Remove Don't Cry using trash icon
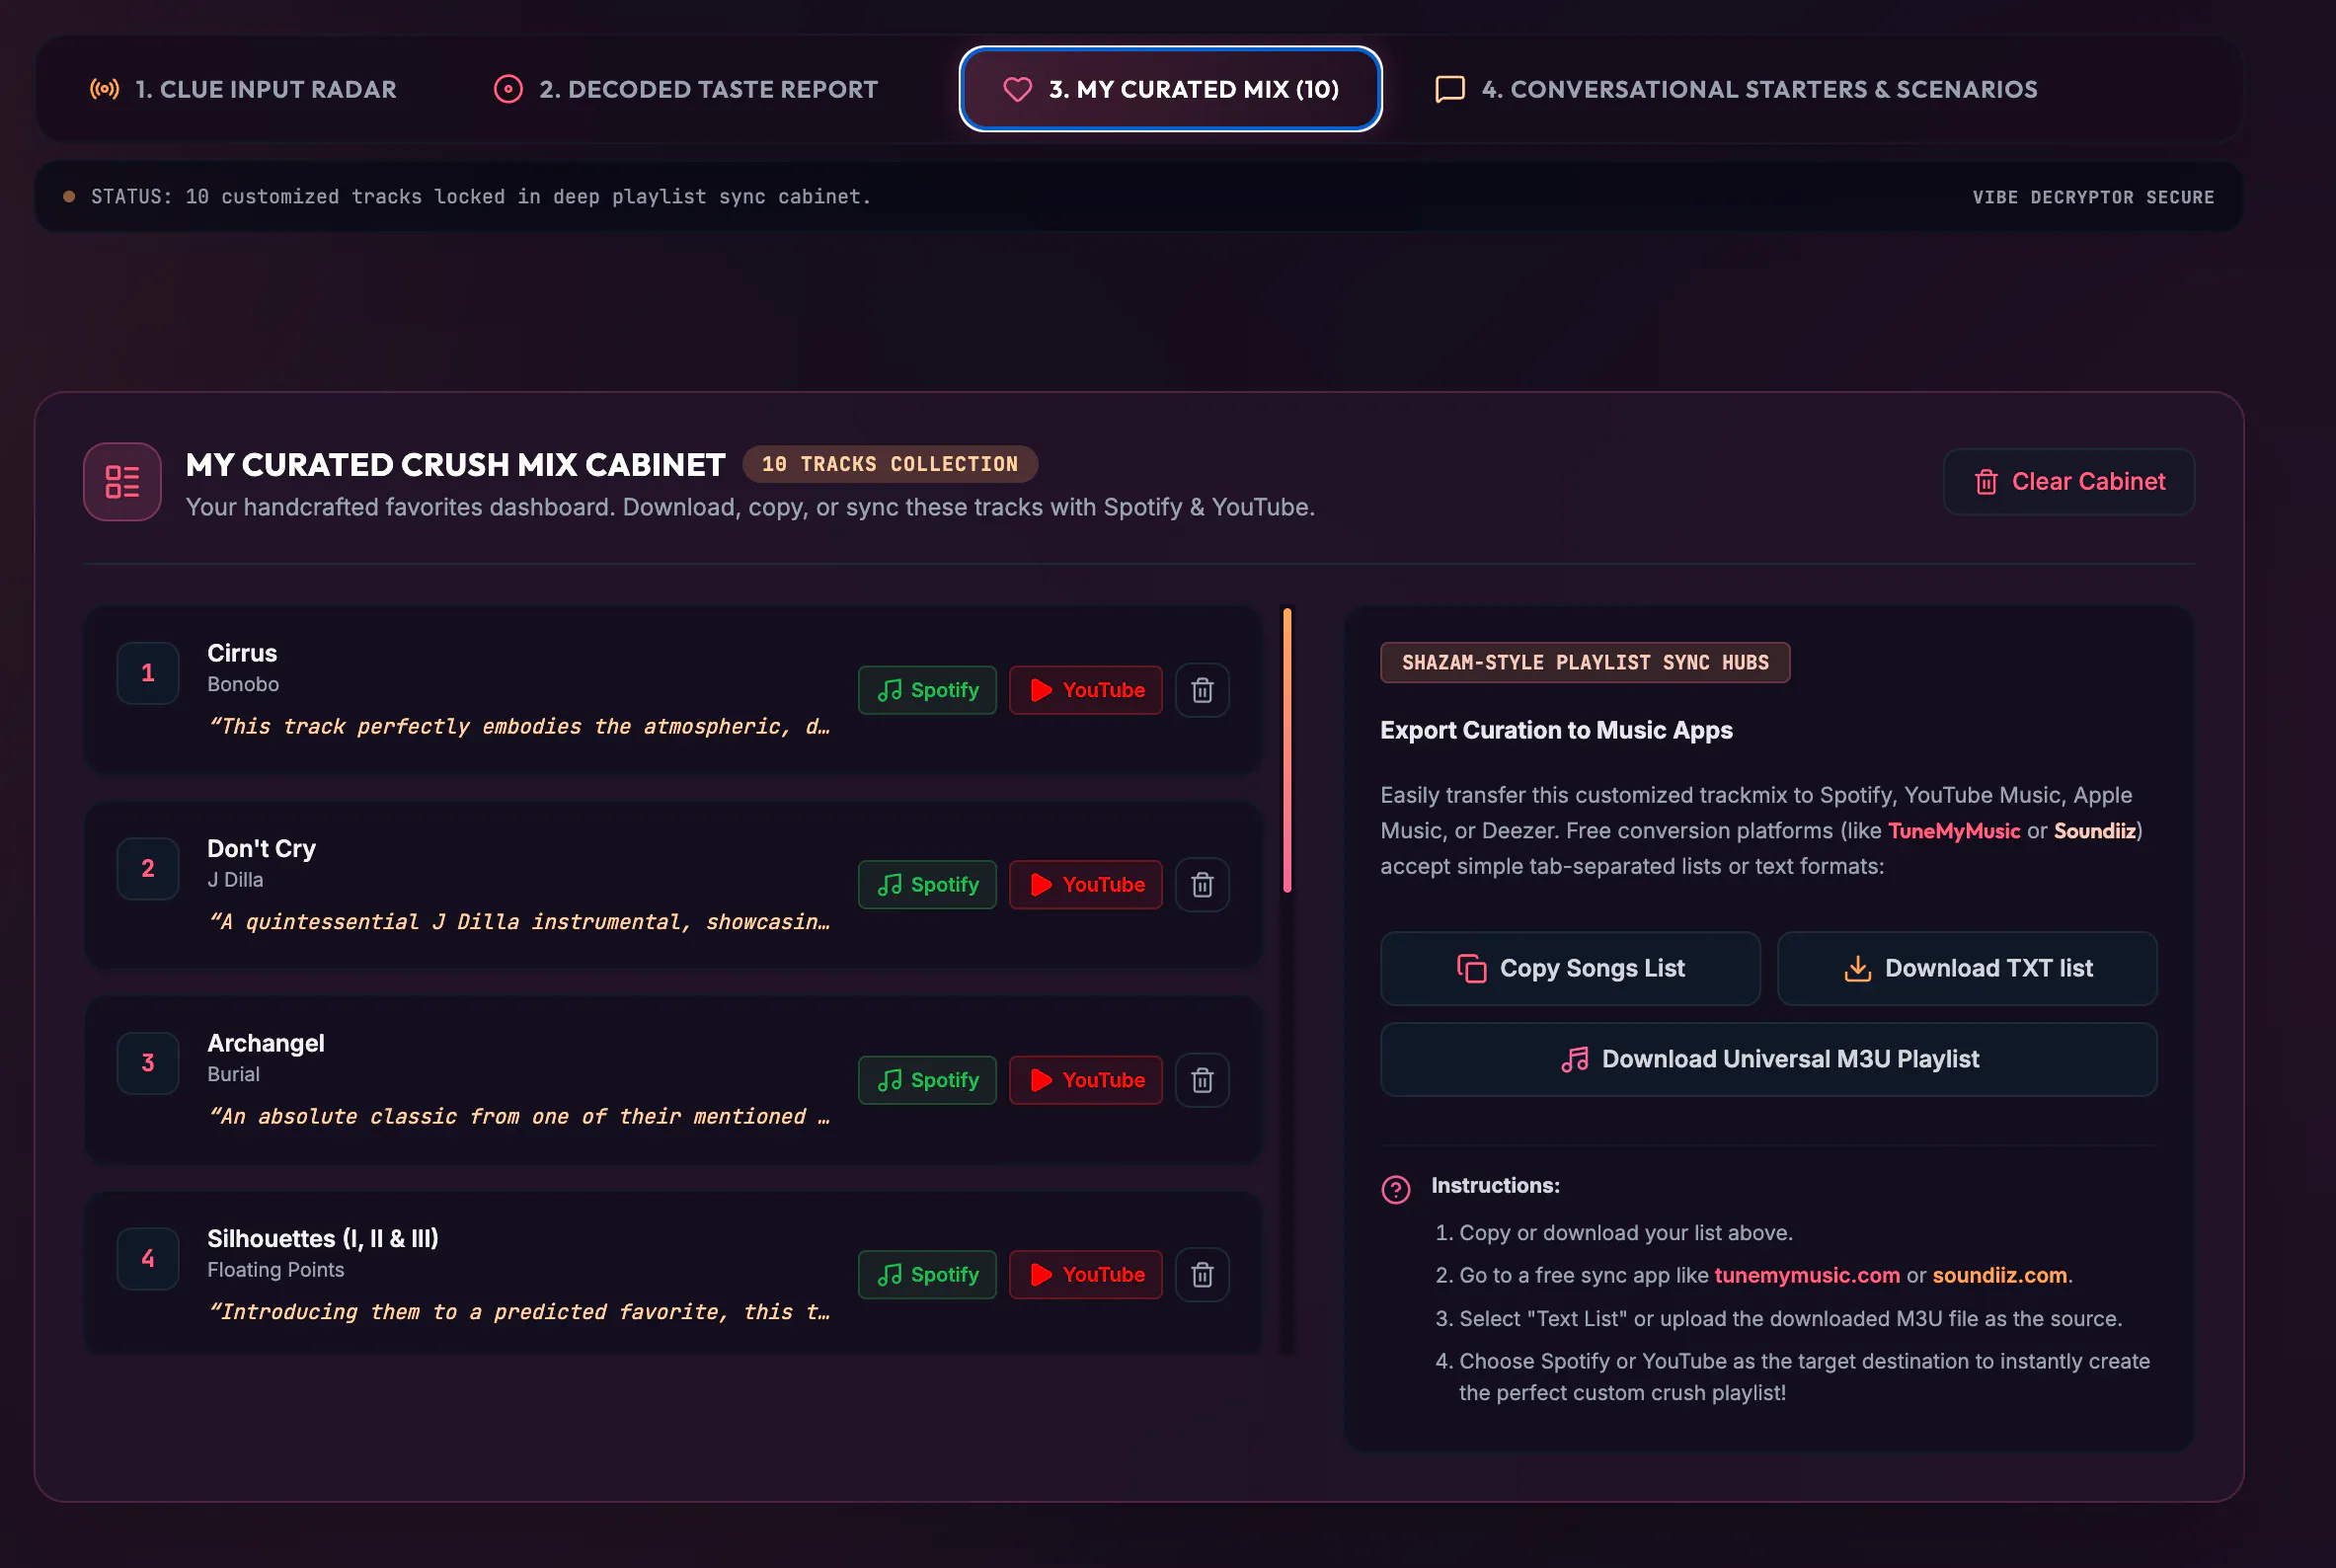The width and height of the screenshot is (2336, 1568). pos(1202,885)
